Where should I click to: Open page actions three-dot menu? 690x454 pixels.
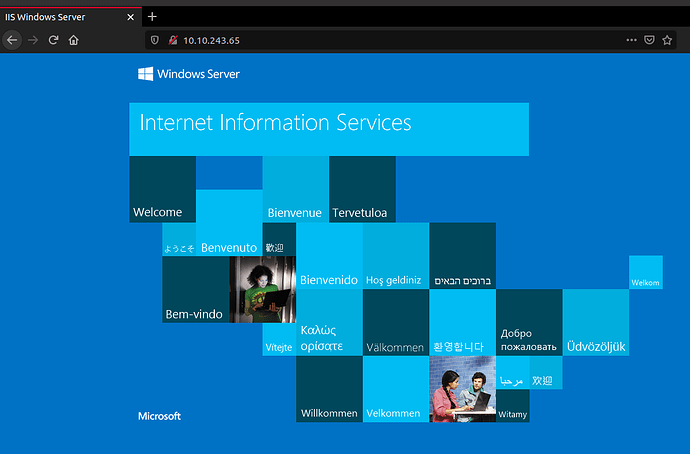point(631,40)
